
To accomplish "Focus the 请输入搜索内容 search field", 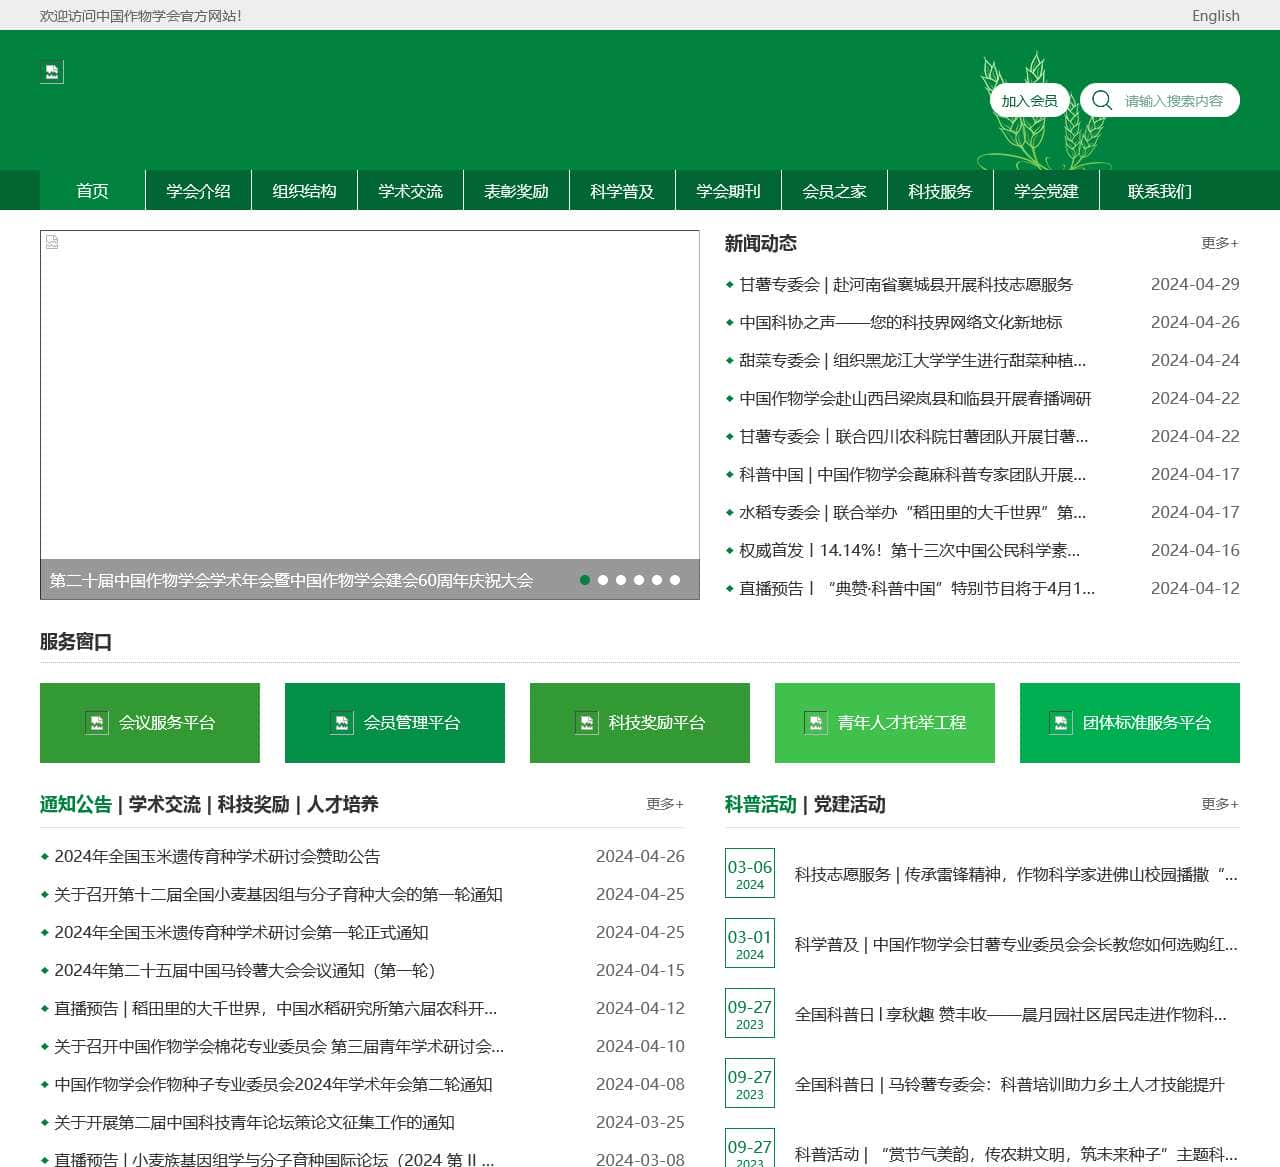I will 1174,100.
